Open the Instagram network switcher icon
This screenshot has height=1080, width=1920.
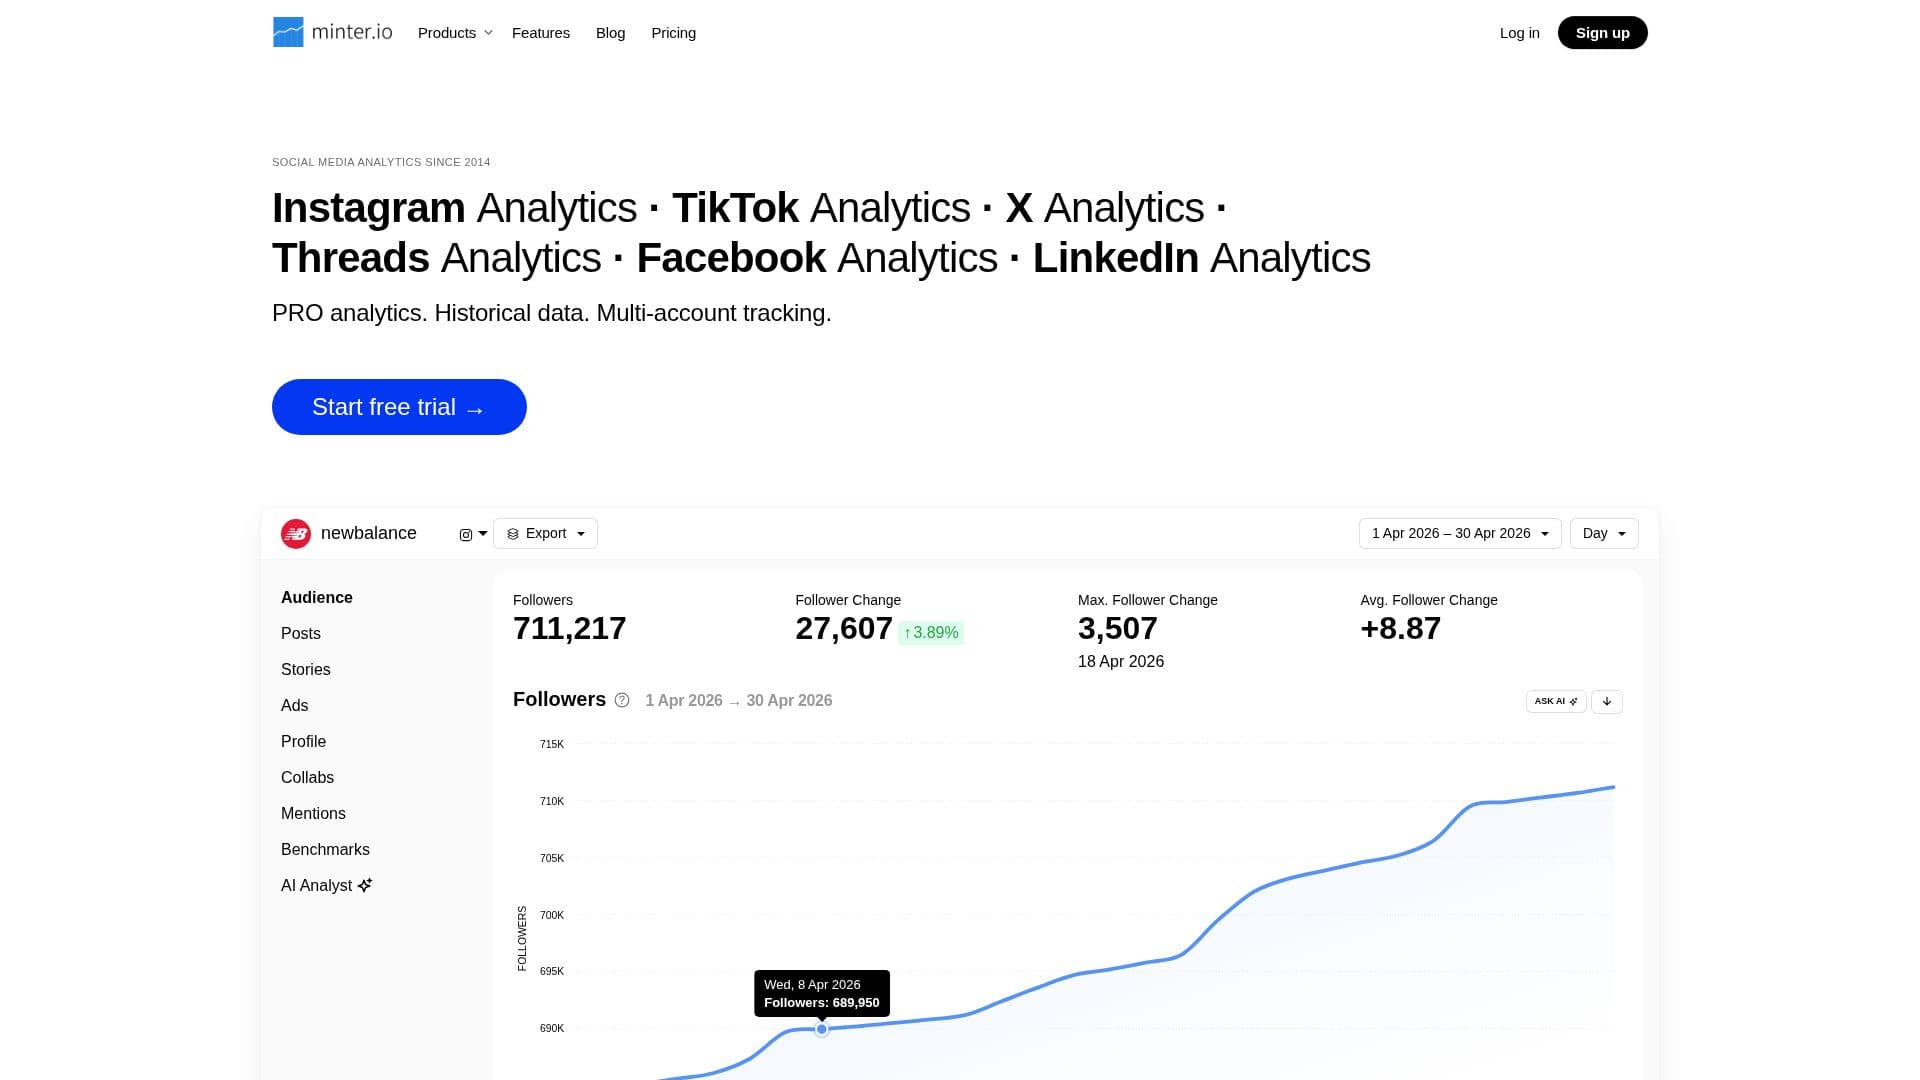(472, 534)
